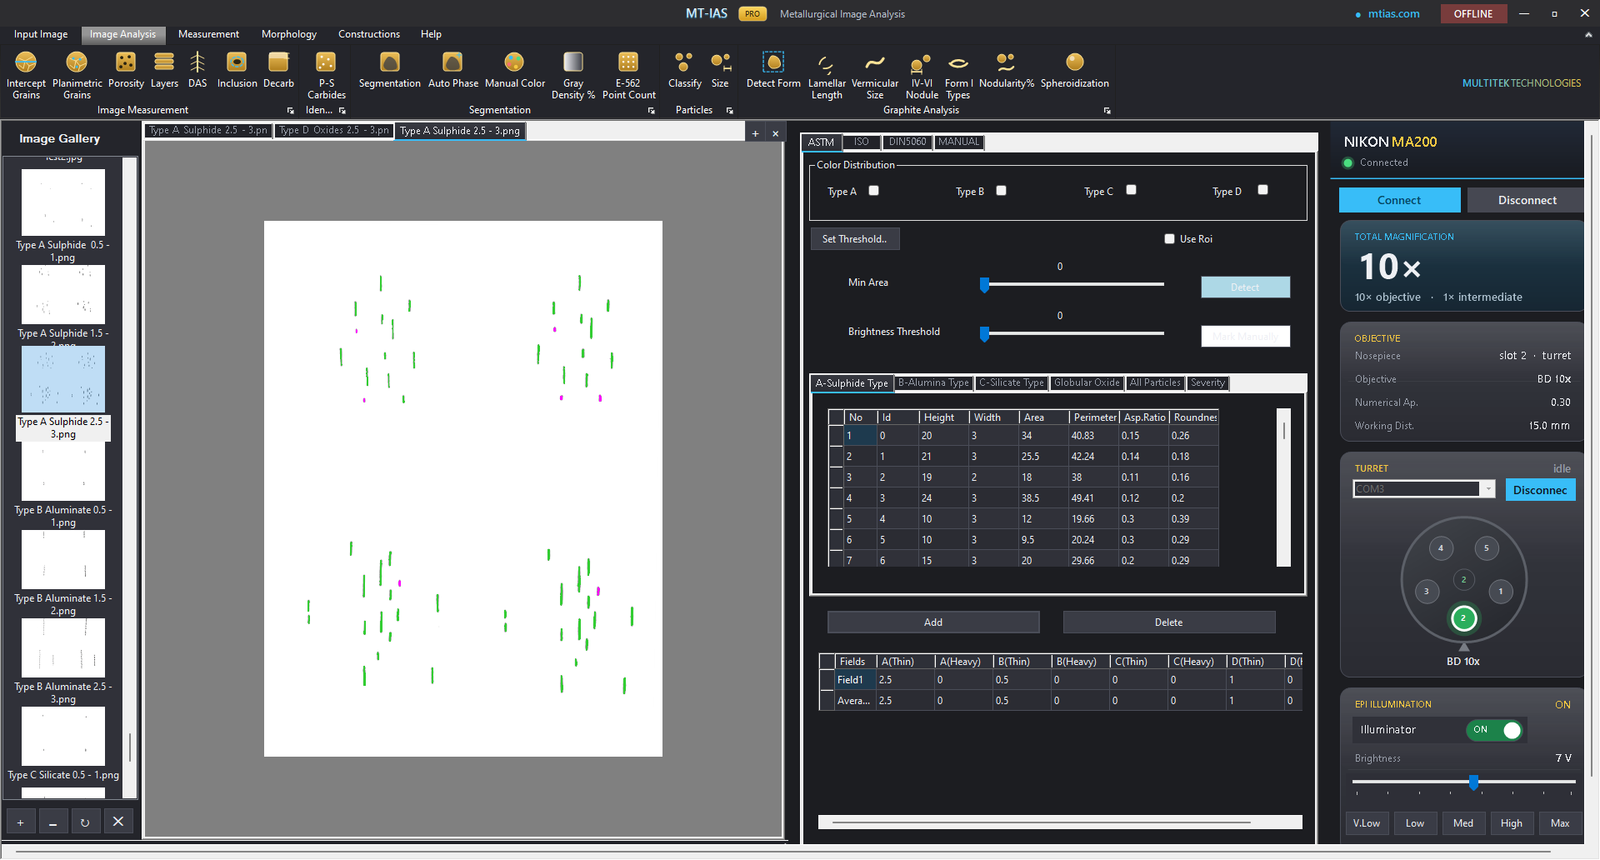The image size is (1600, 860).
Task: Select the IV-VI Nodule tool
Action: pos(922,75)
